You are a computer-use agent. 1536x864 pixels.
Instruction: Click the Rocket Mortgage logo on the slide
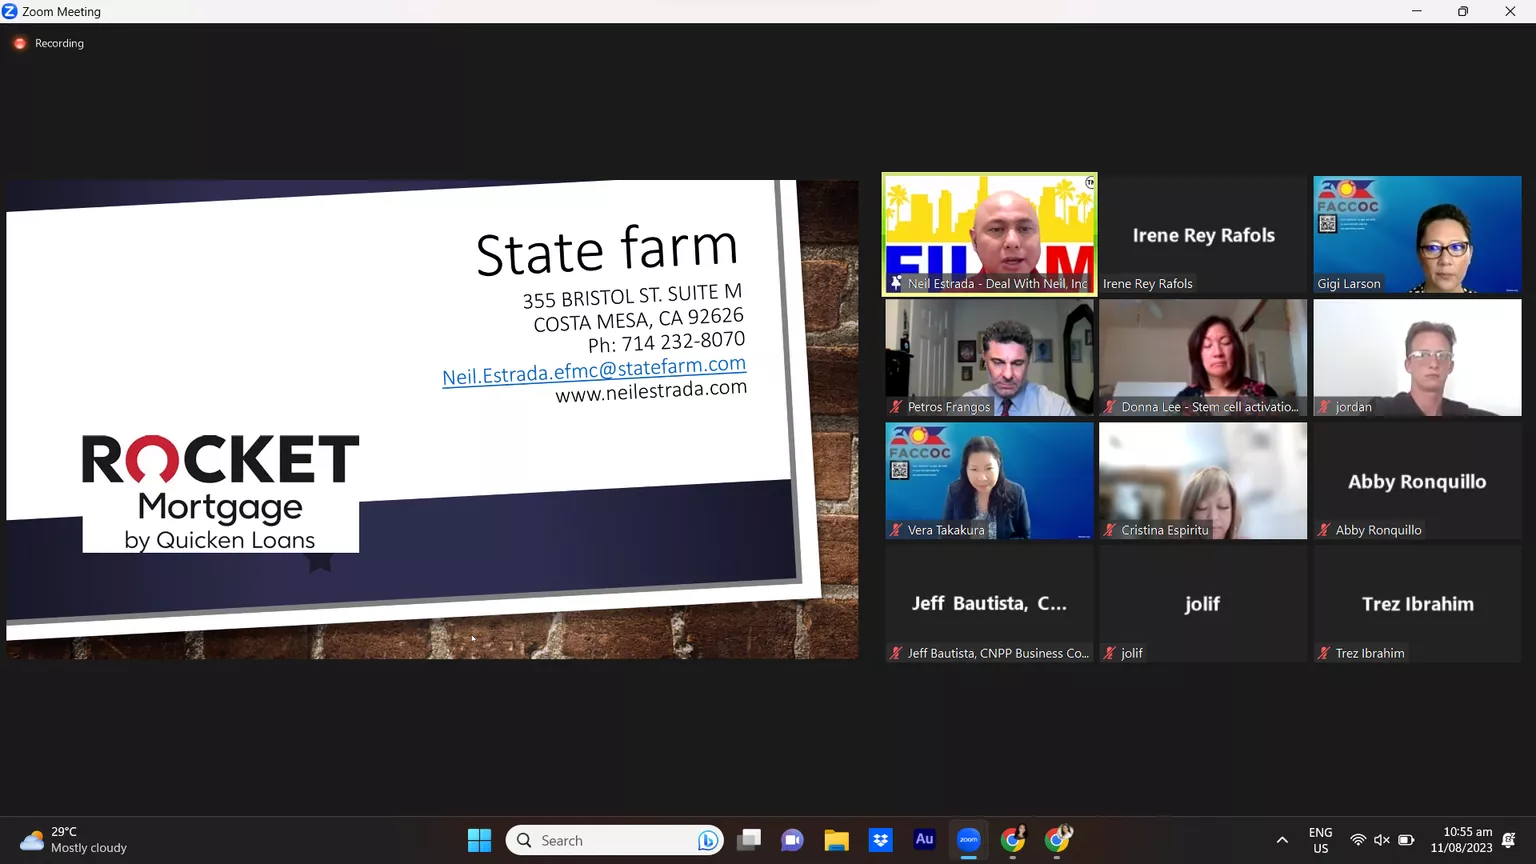(x=220, y=492)
